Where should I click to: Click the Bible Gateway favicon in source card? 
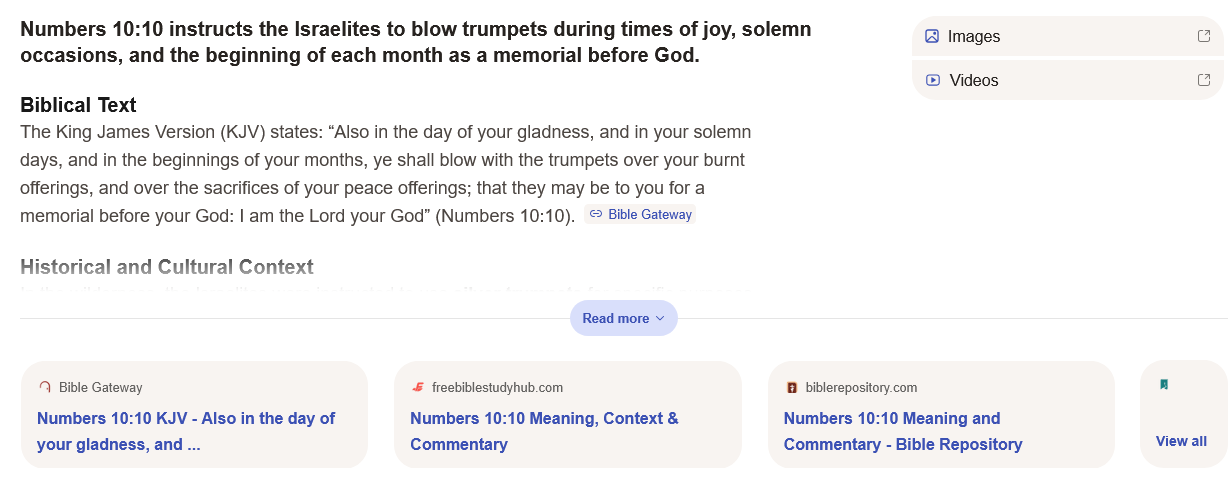(x=44, y=387)
